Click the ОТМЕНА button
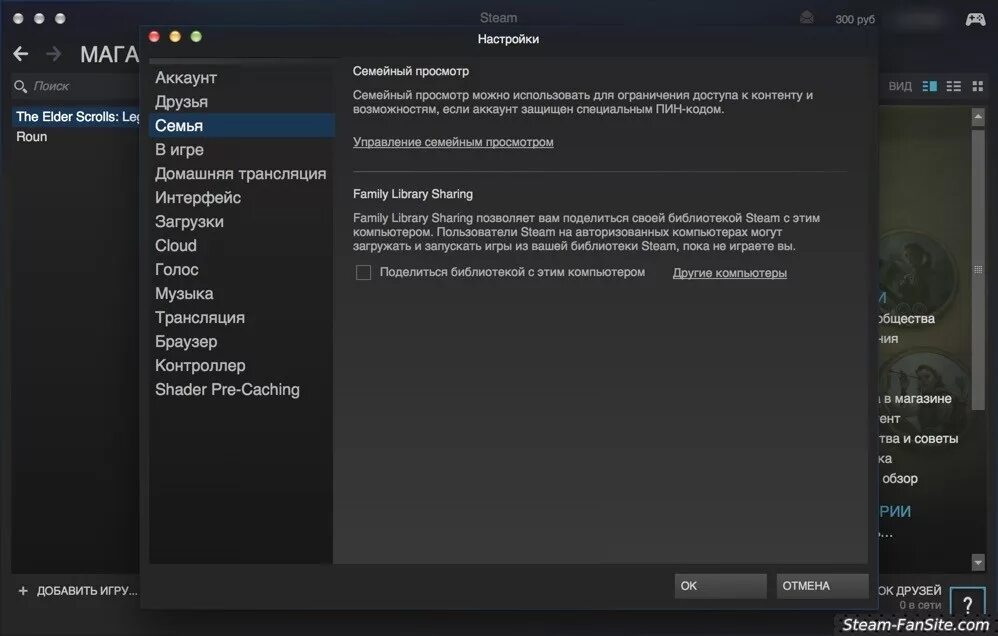Viewport: 998px width, 636px height. [x=822, y=586]
